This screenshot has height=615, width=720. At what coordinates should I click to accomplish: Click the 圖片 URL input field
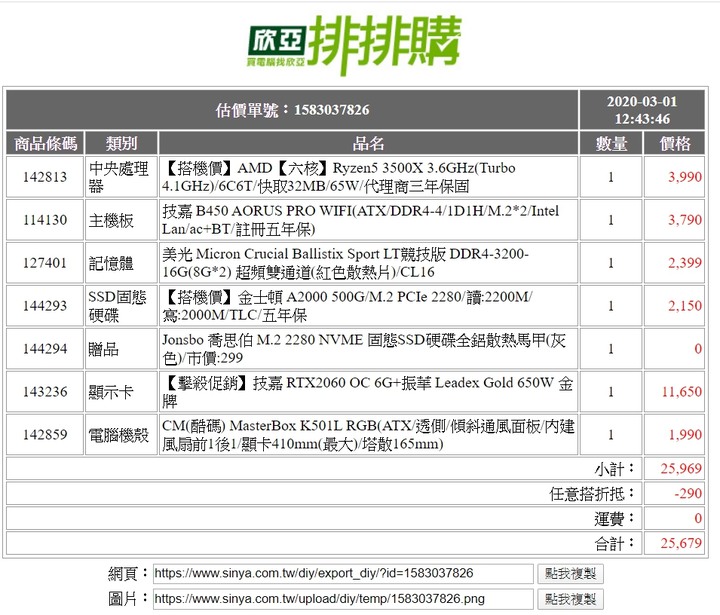tap(343, 599)
